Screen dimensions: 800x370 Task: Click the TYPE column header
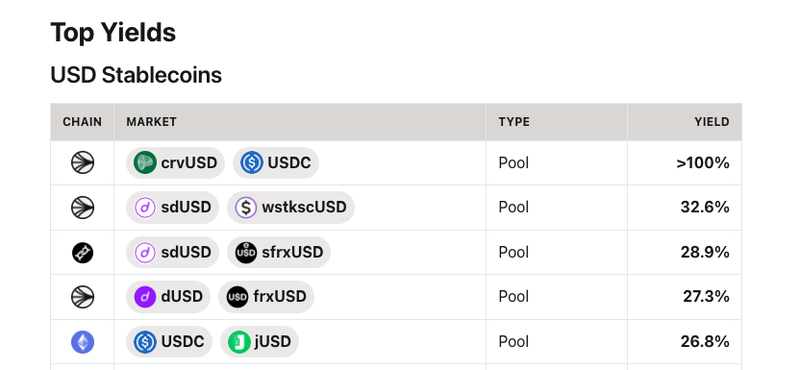point(514,122)
